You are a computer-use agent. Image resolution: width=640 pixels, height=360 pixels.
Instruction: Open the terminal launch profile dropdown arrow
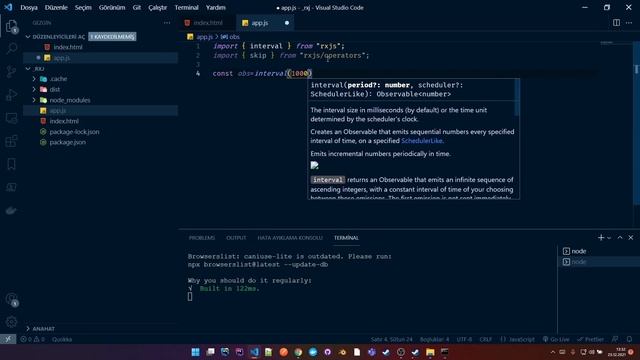tap(609, 238)
